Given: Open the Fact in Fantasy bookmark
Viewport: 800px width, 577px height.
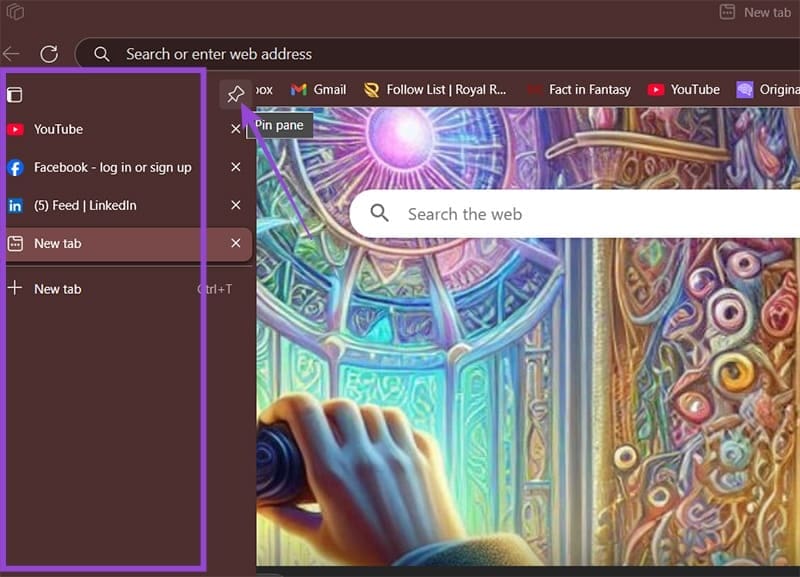Looking at the screenshot, I should [x=580, y=89].
